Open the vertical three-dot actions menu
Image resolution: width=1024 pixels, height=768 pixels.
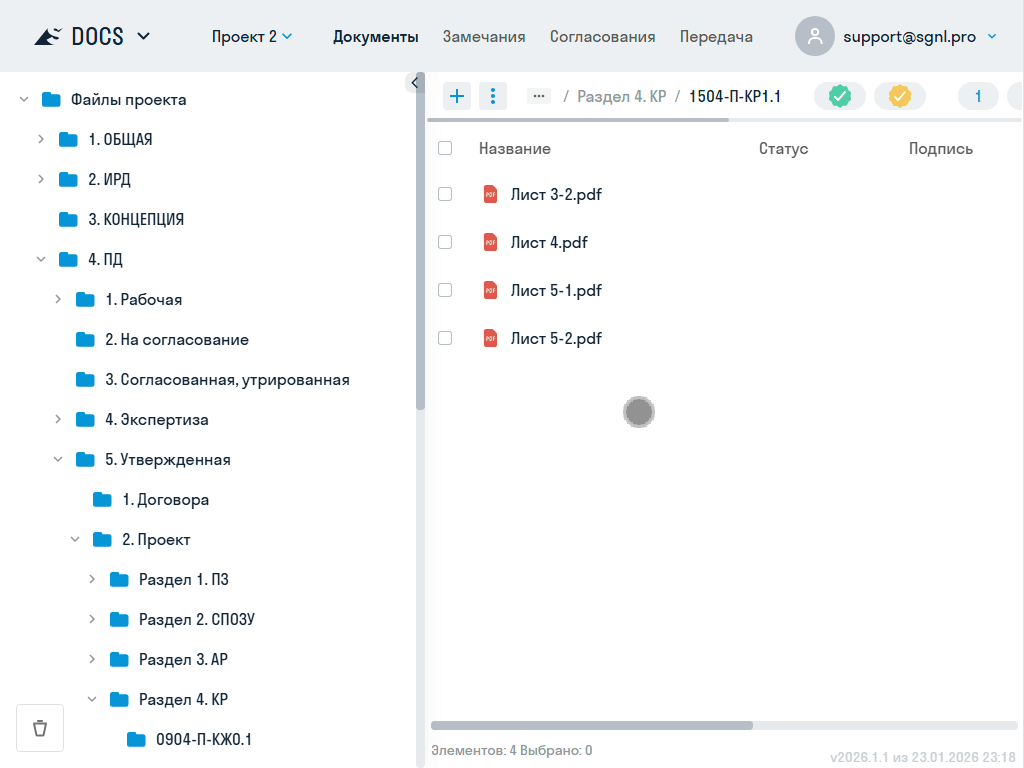(x=493, y=96)
